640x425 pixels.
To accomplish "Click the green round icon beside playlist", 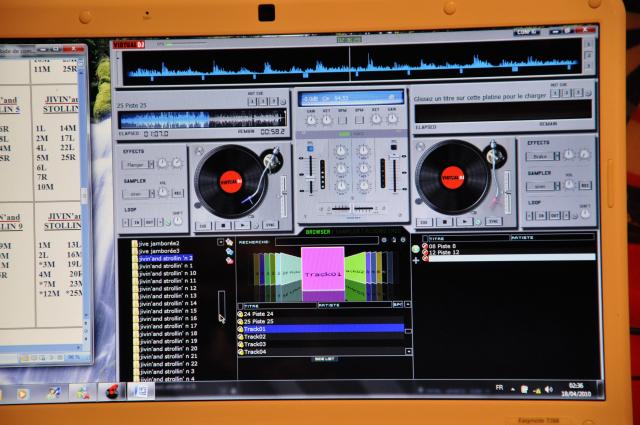I will 416,249.
